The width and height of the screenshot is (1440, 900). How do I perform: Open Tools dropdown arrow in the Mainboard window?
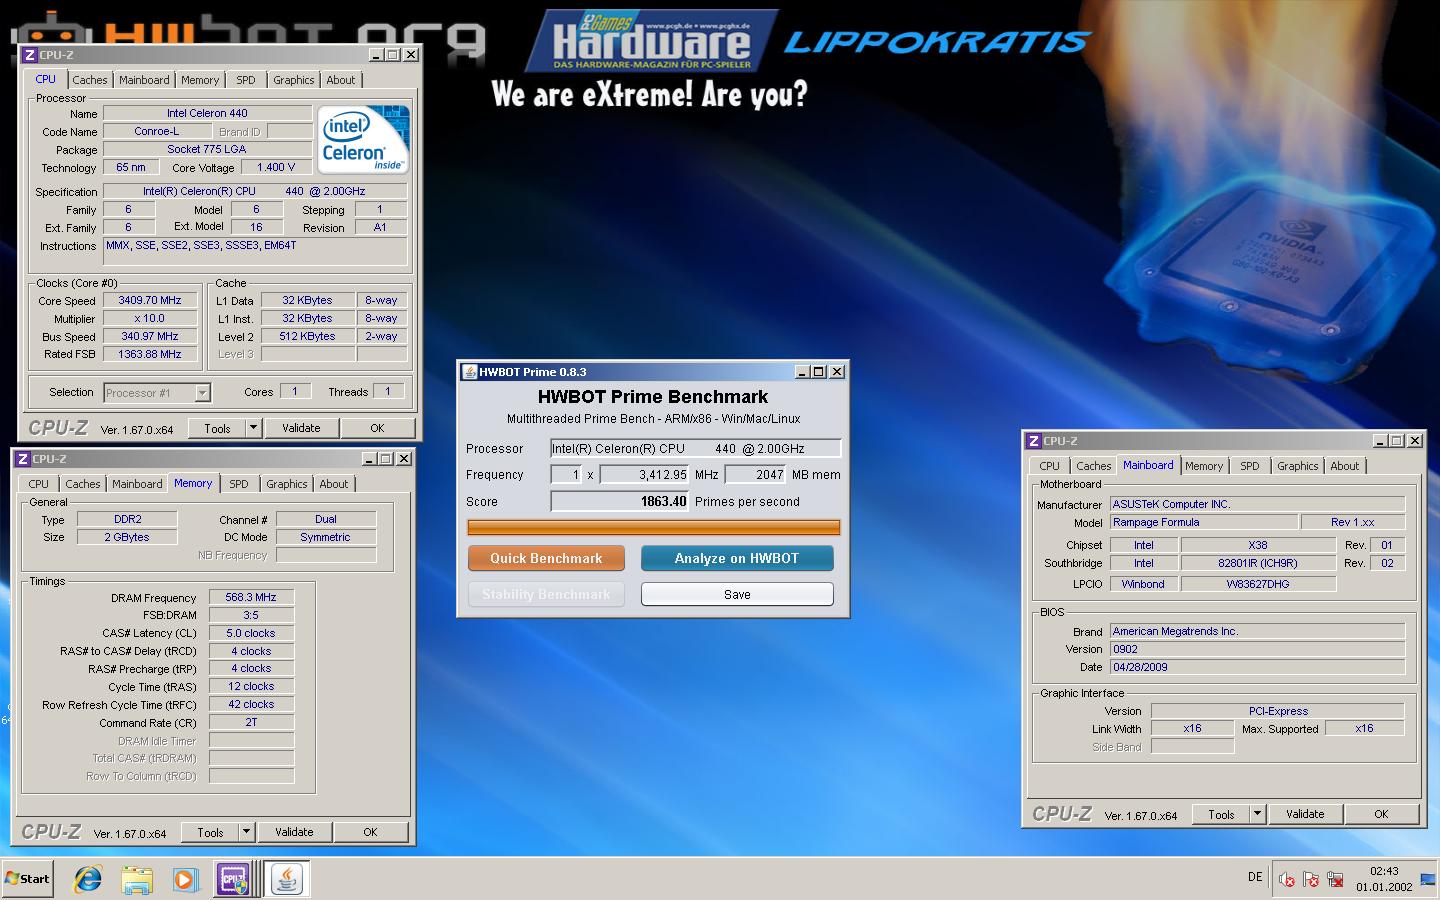click(x=1257, y=814)
